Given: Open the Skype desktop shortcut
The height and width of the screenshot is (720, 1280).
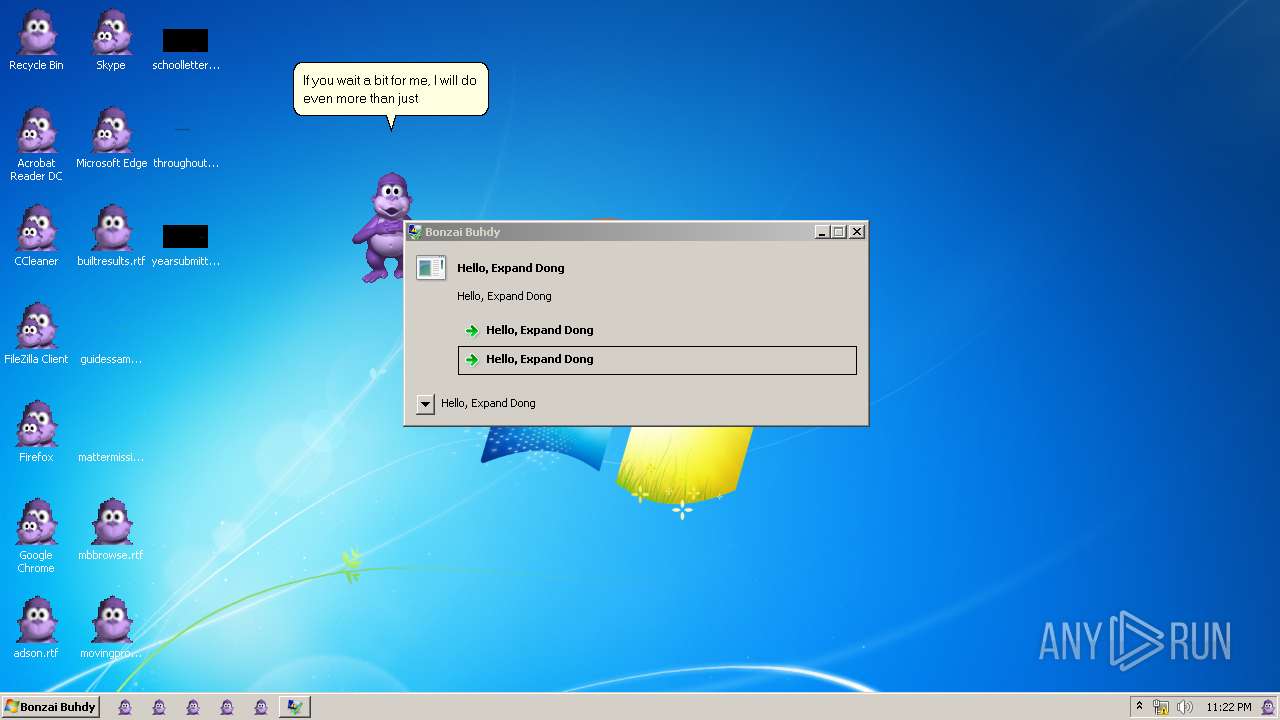Looking at the screenshot, I should 111,40.
